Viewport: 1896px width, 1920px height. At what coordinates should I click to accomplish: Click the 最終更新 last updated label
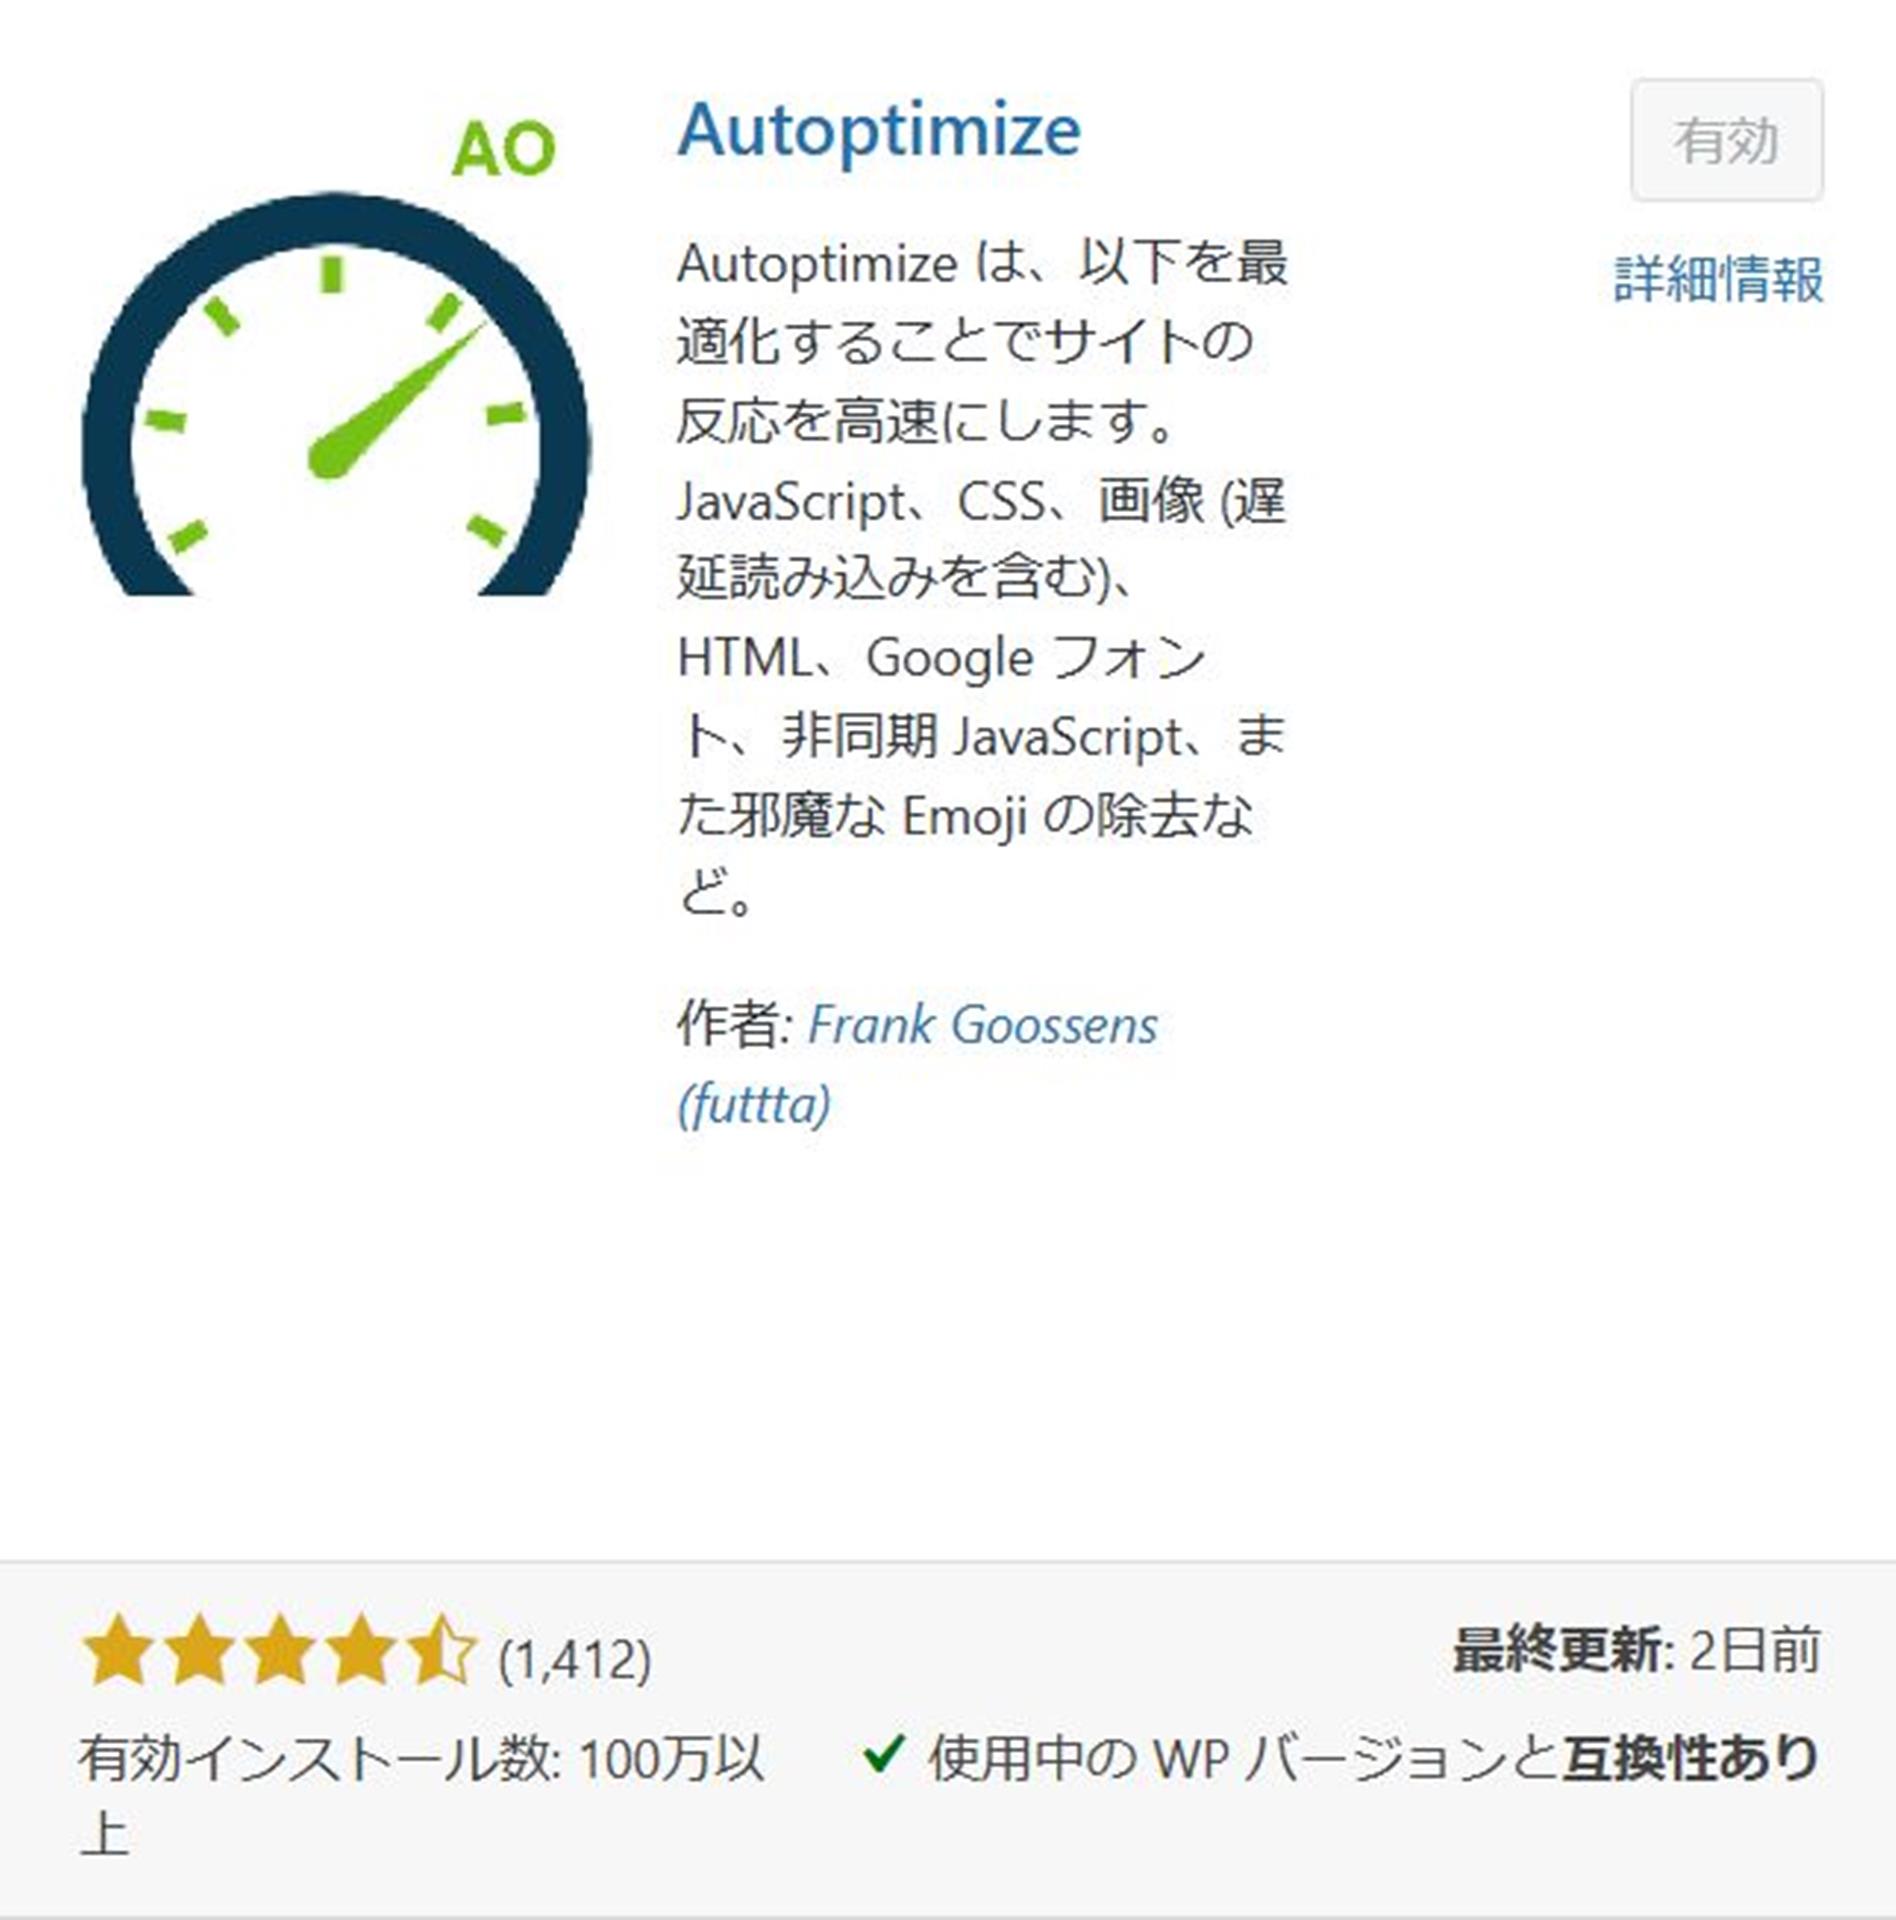pos(1556,1651)
